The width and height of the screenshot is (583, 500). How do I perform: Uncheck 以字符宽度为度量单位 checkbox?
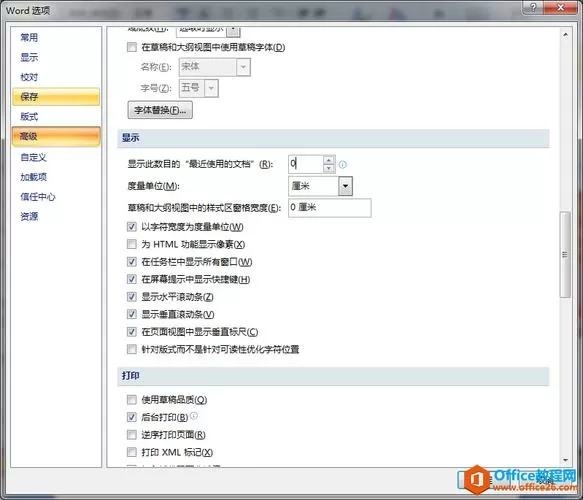[x=132, y=226]
